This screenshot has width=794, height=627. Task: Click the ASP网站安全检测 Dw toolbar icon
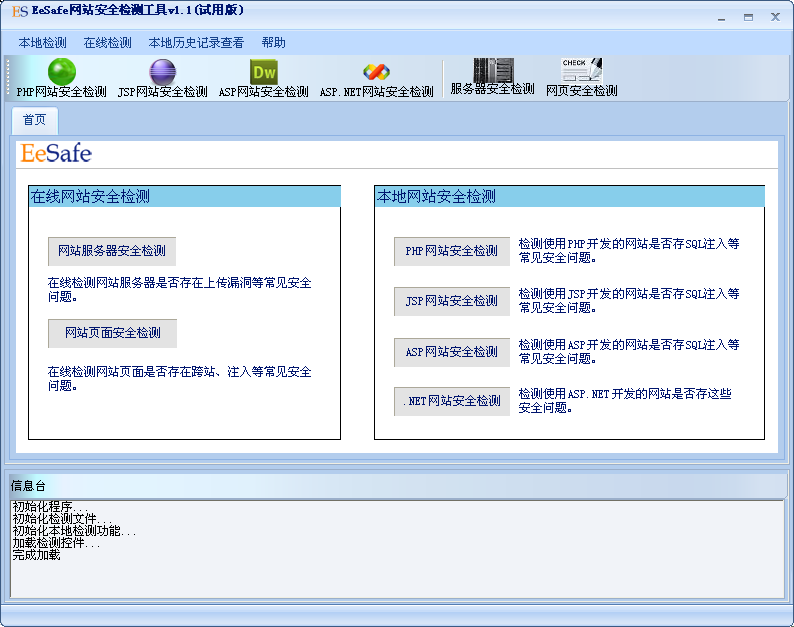[x=264, y=72]
